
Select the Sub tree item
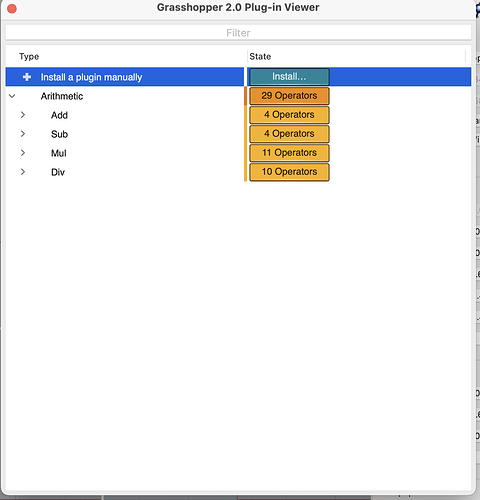point(59,134)
